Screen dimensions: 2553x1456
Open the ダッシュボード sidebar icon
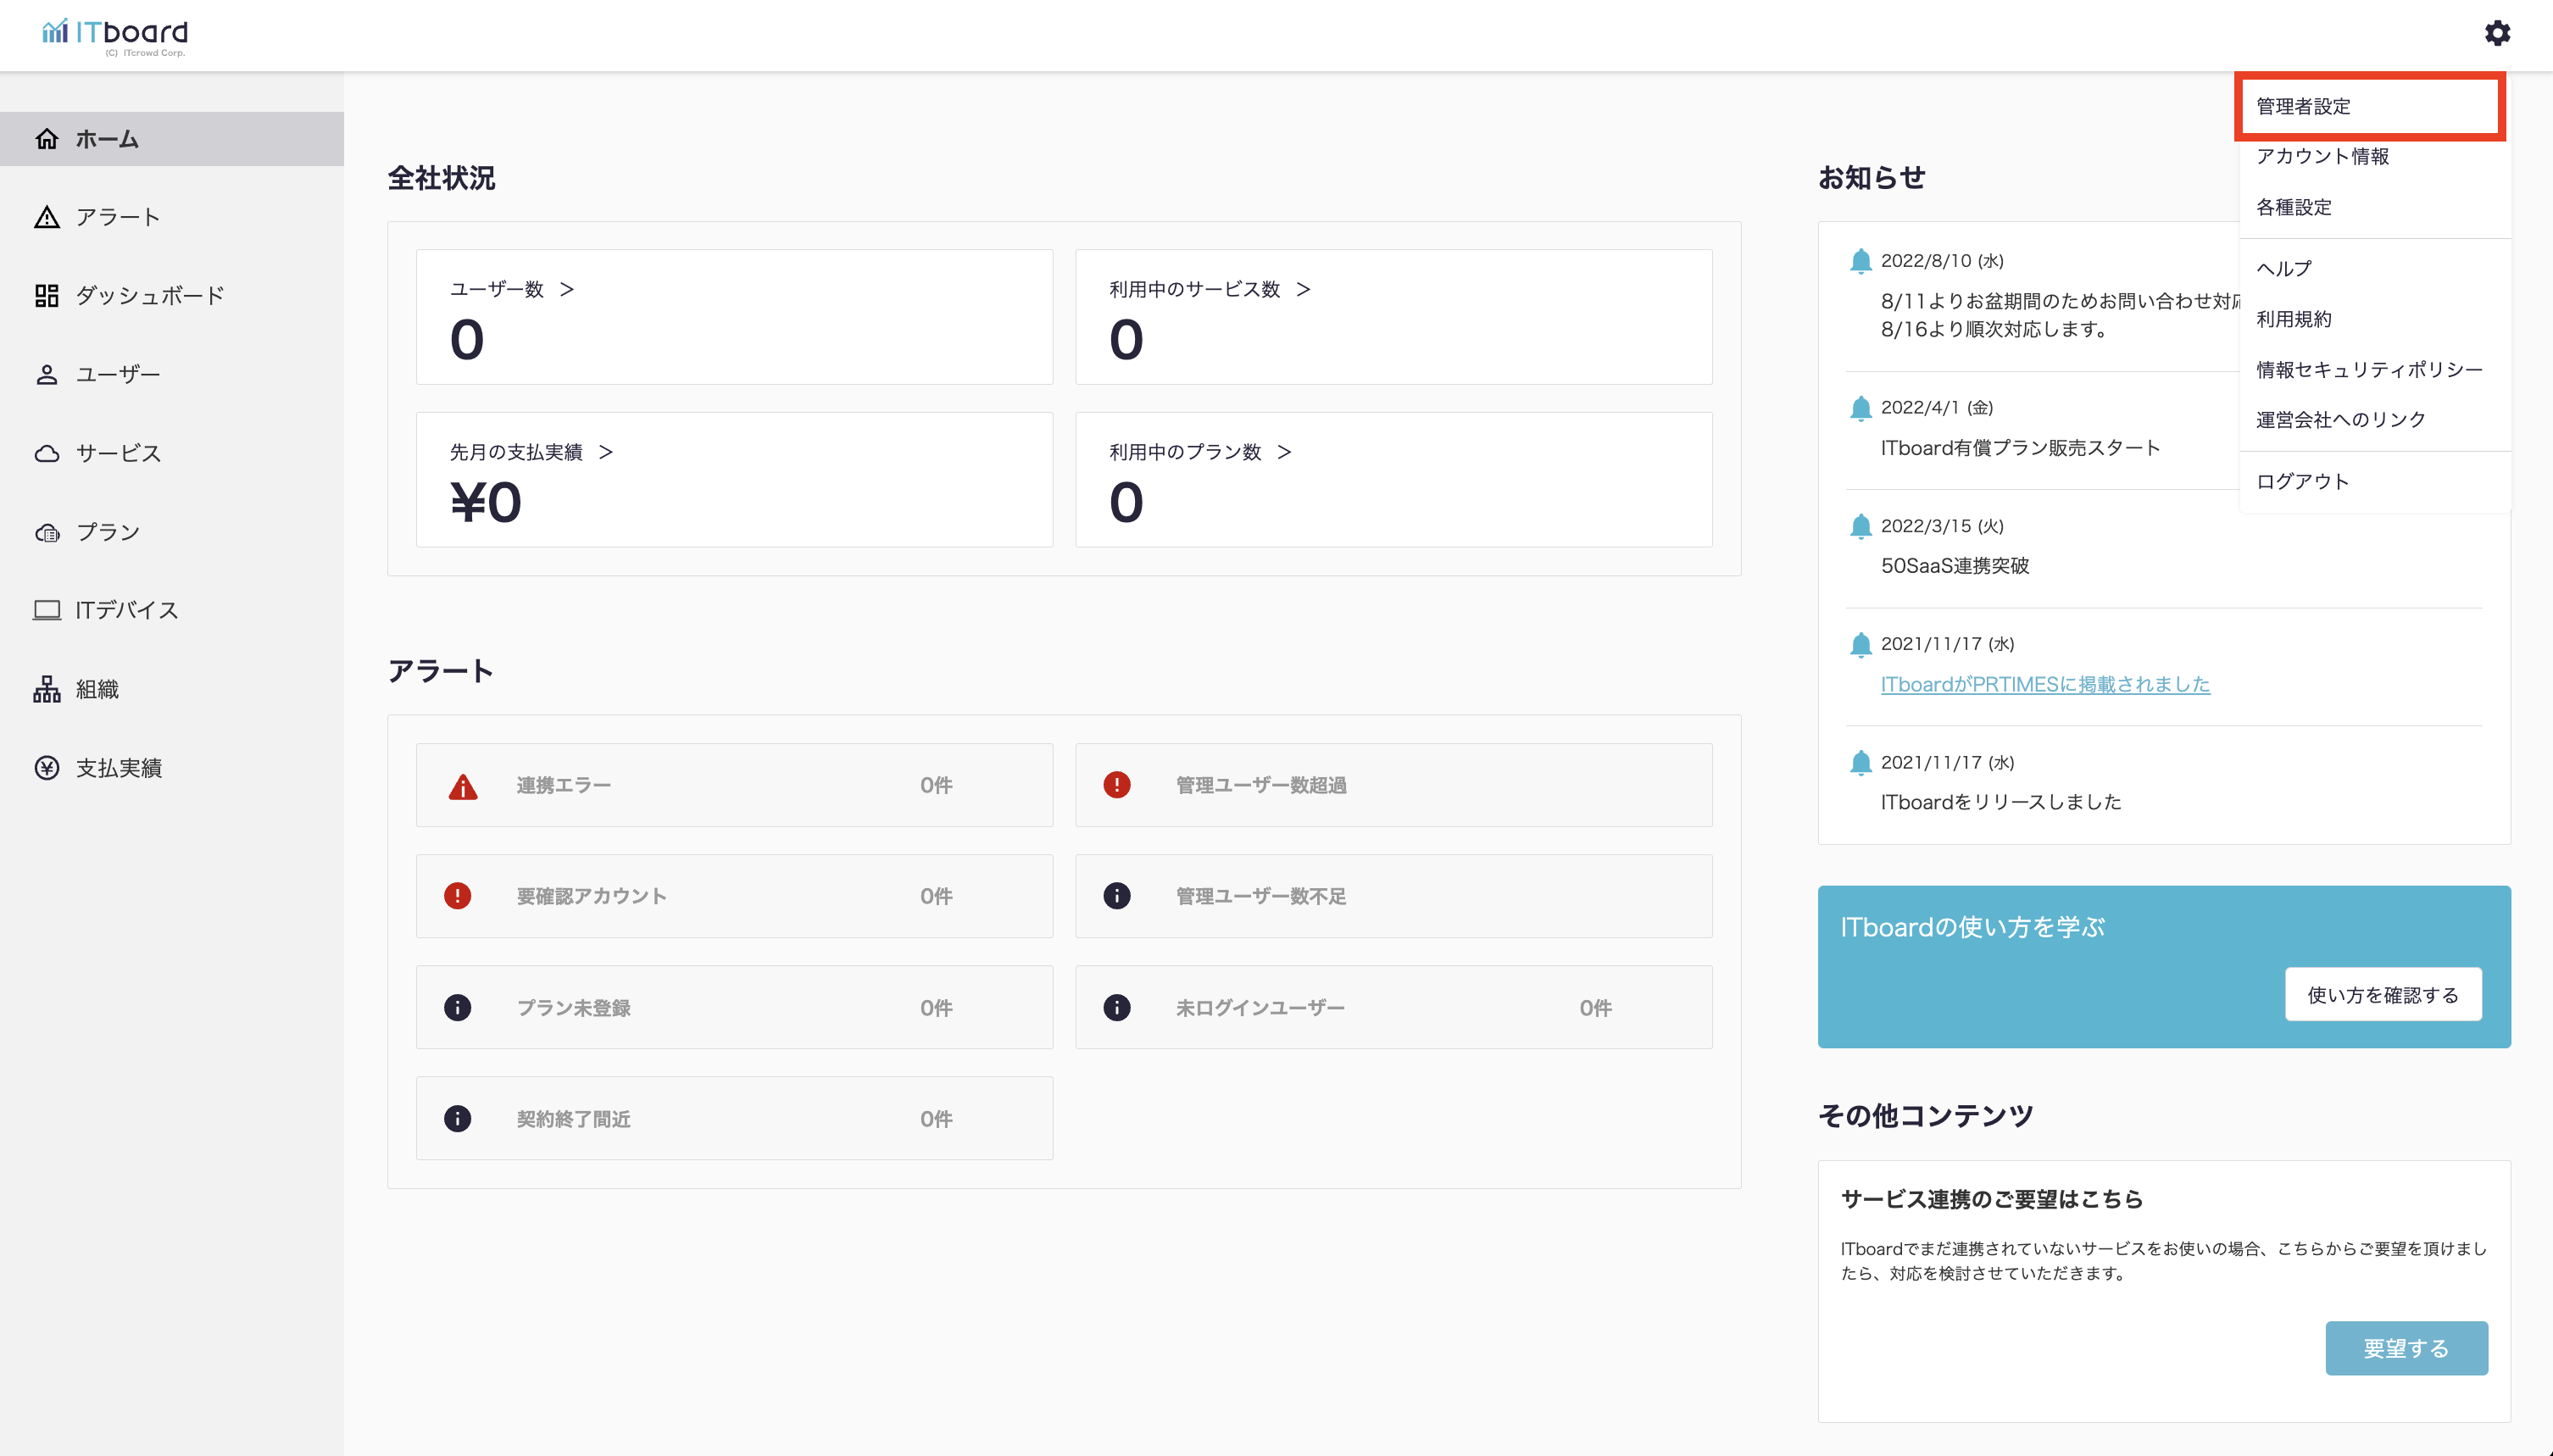(47, 296)
